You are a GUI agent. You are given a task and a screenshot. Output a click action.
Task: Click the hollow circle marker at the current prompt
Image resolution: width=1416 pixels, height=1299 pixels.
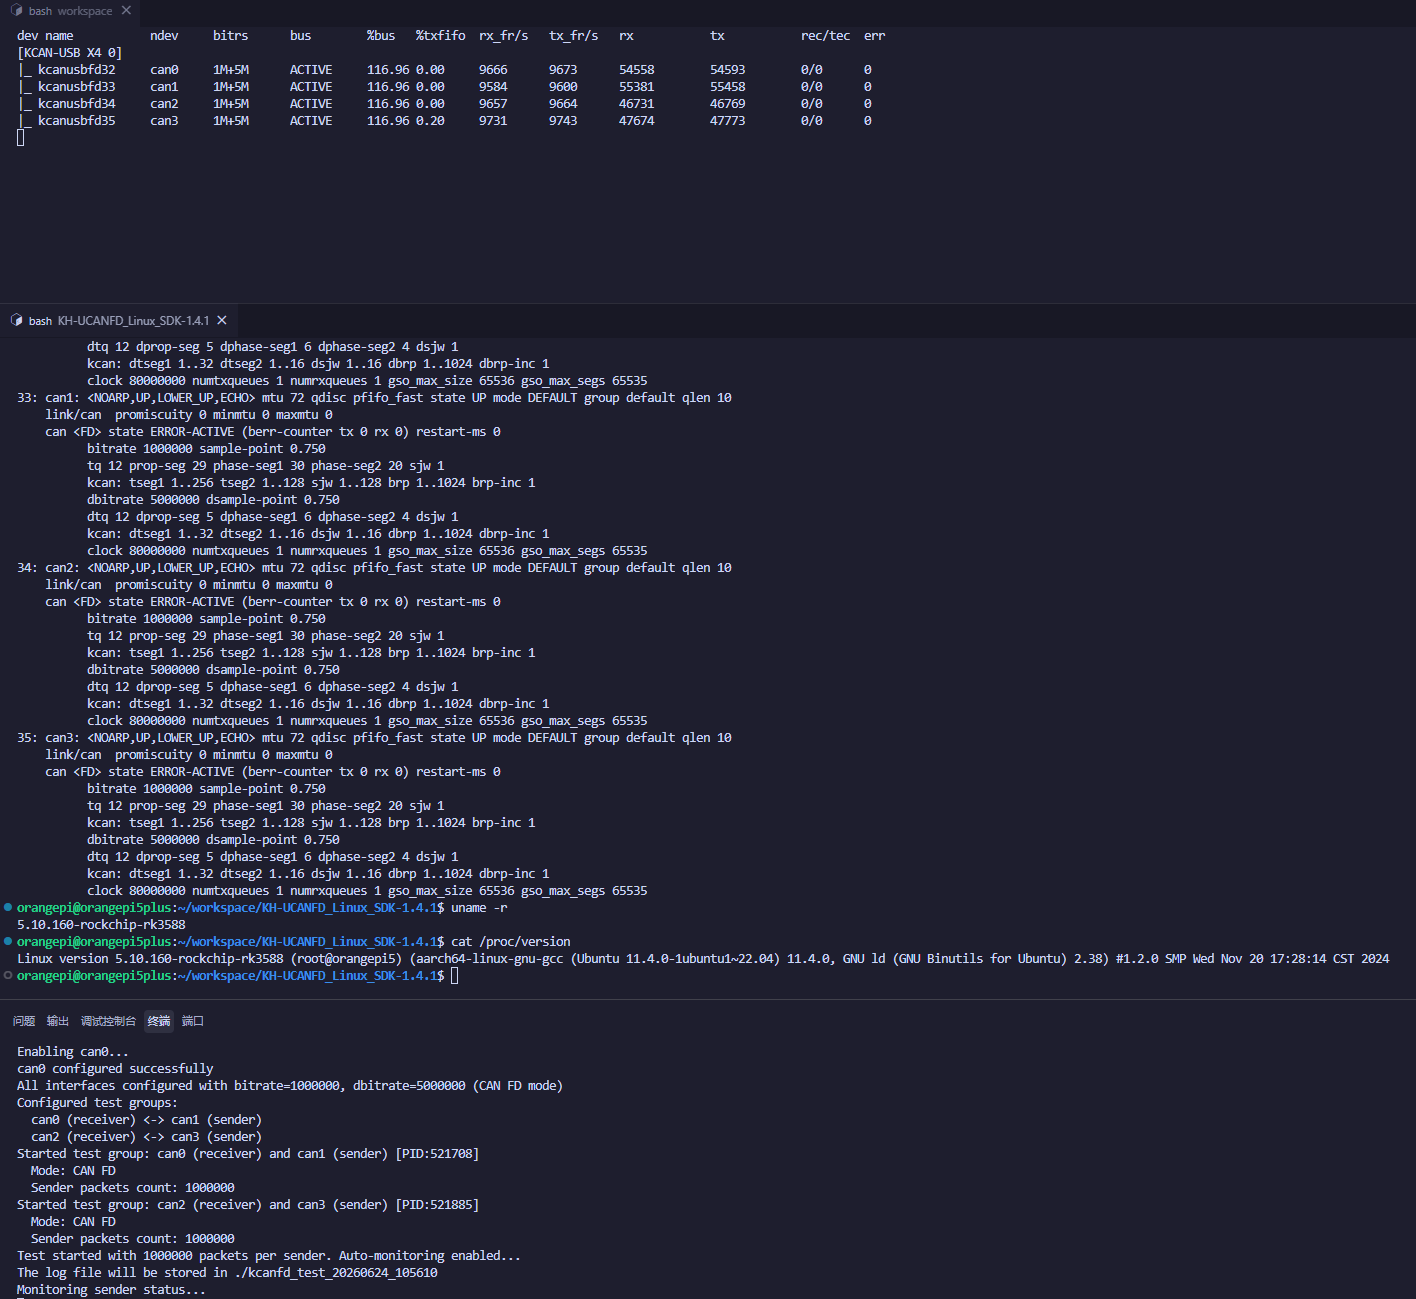(x=8, y=975)
